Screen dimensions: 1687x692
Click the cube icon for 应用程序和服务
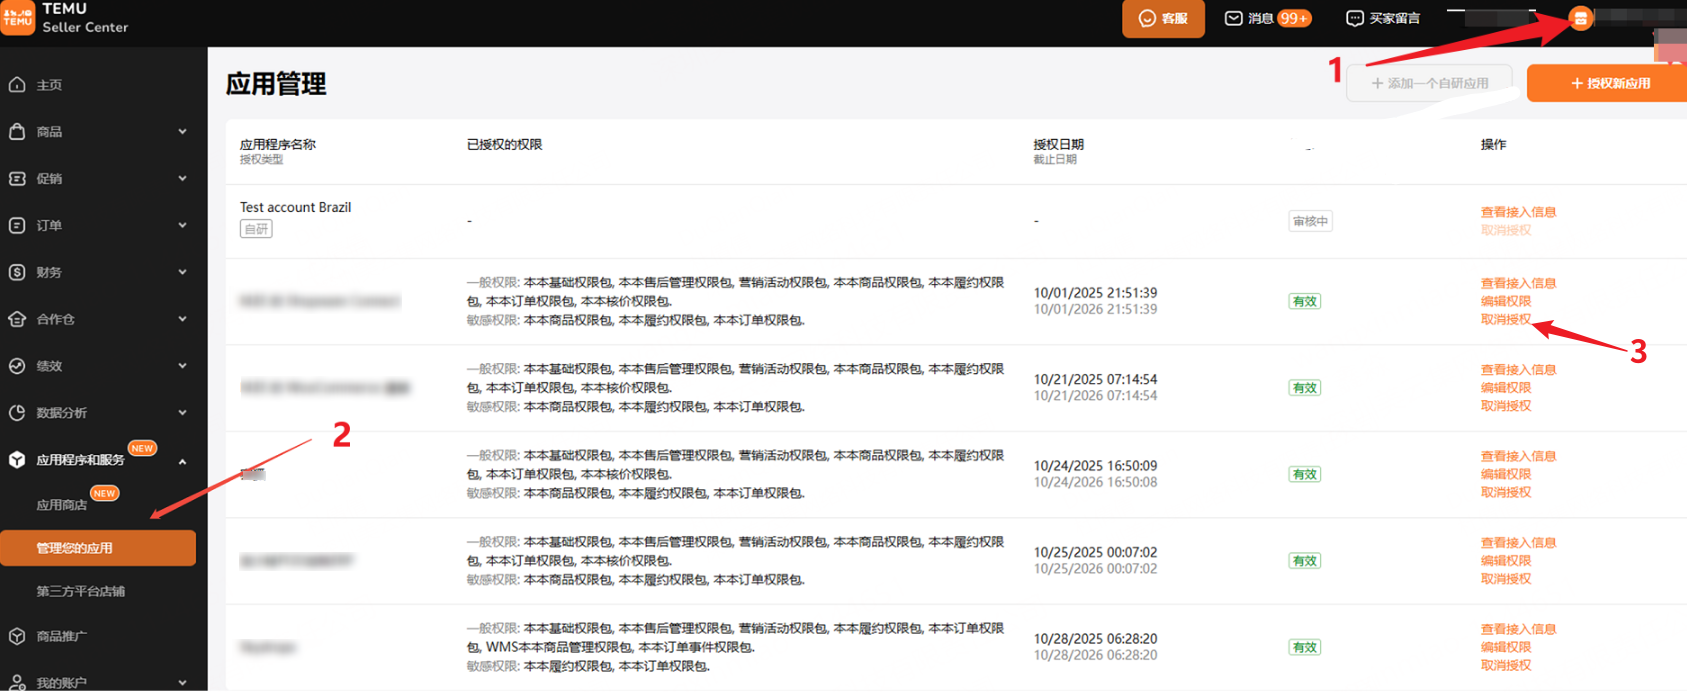17,460
